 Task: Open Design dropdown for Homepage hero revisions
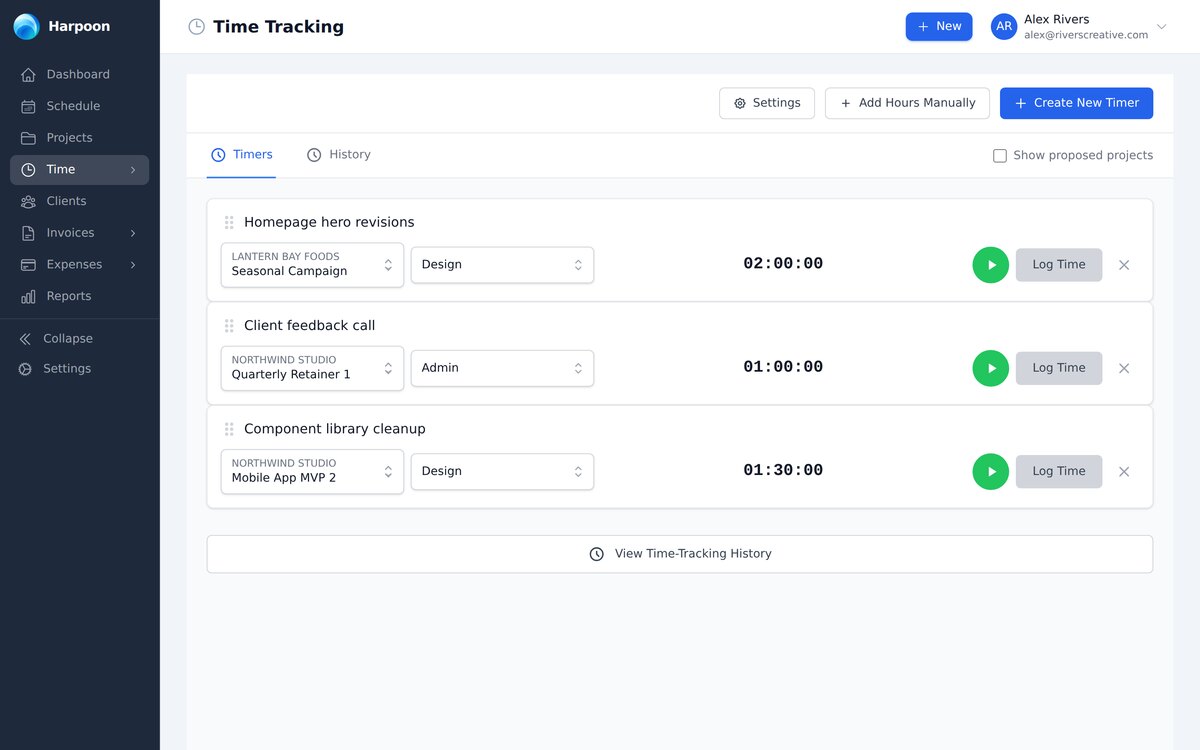(502, 265)
